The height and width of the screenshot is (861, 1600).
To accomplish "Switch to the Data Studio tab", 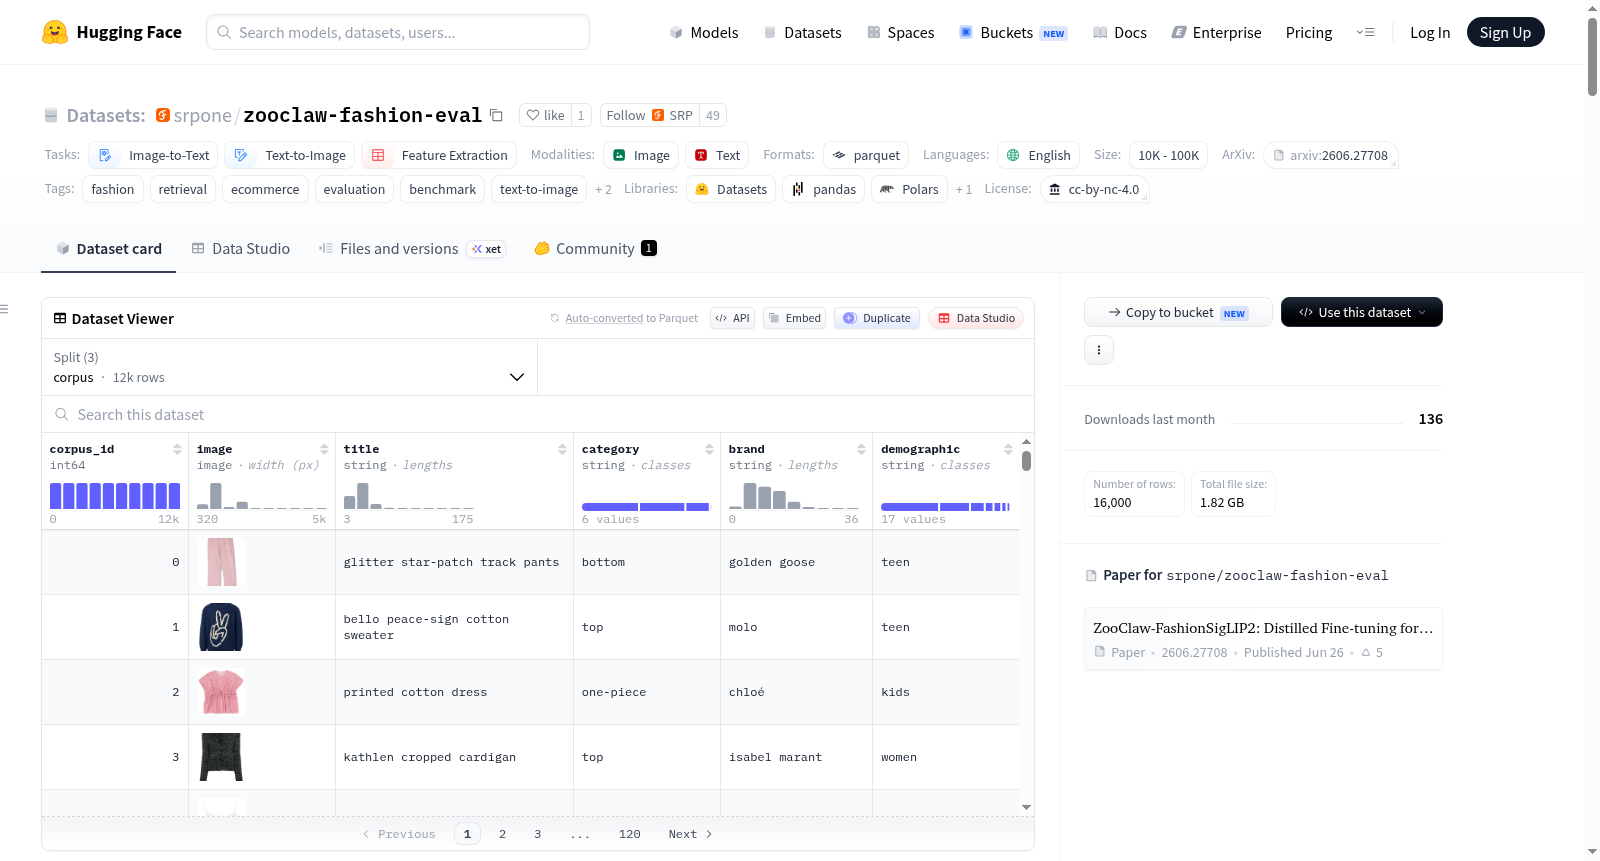I will 240,249.
